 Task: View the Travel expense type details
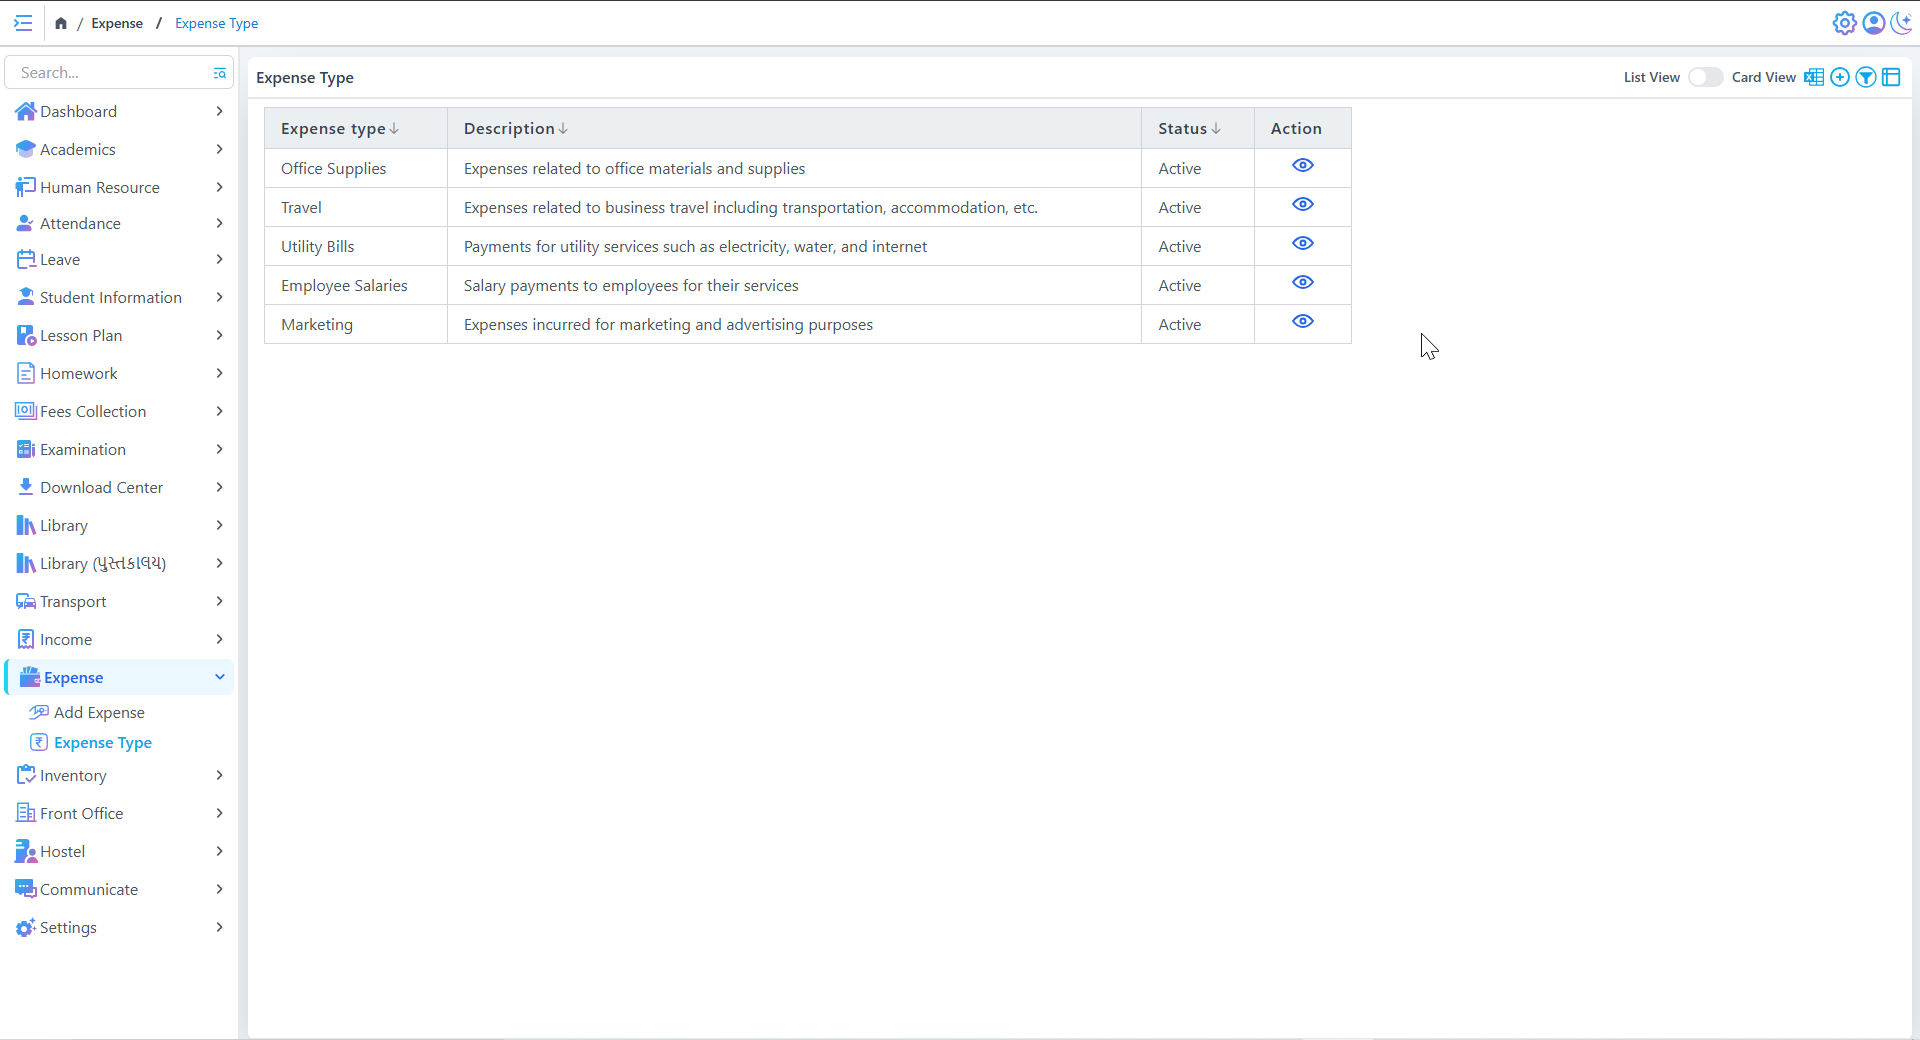[x=1302, y=205]
